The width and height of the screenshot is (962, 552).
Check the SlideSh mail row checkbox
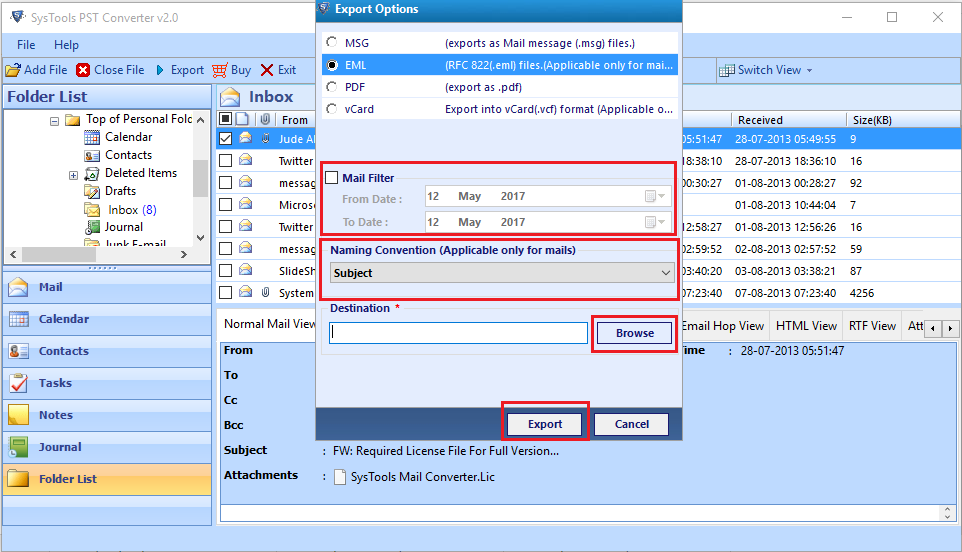pyautogui.click(x=226, y=270)
